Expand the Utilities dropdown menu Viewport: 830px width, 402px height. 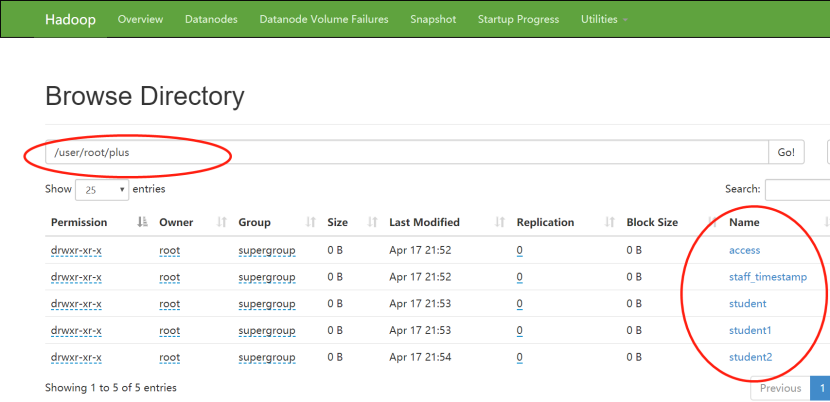[604, 20]
